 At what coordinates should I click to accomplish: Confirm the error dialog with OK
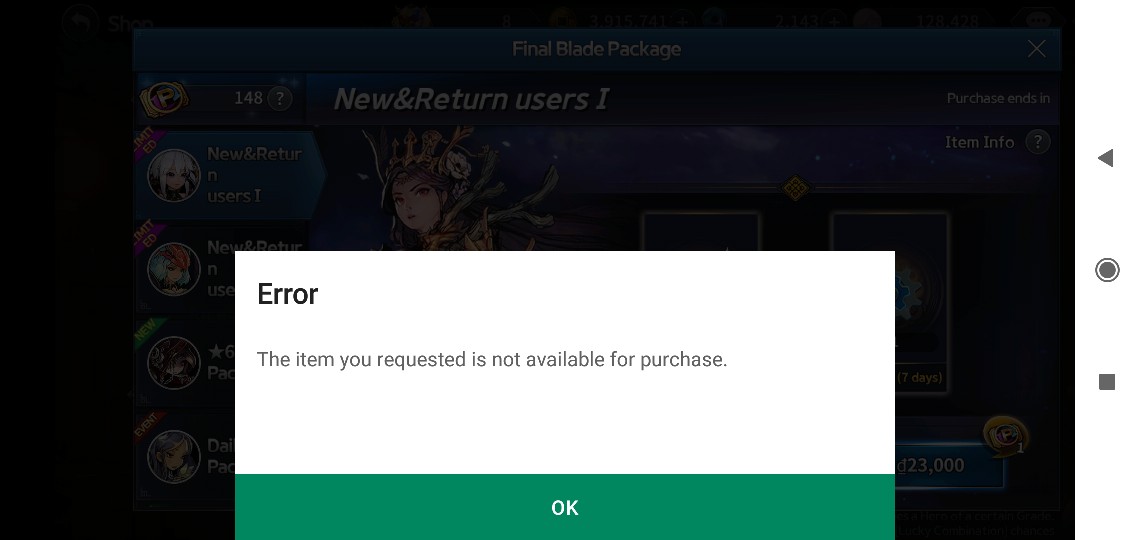(x=564, y=507)
